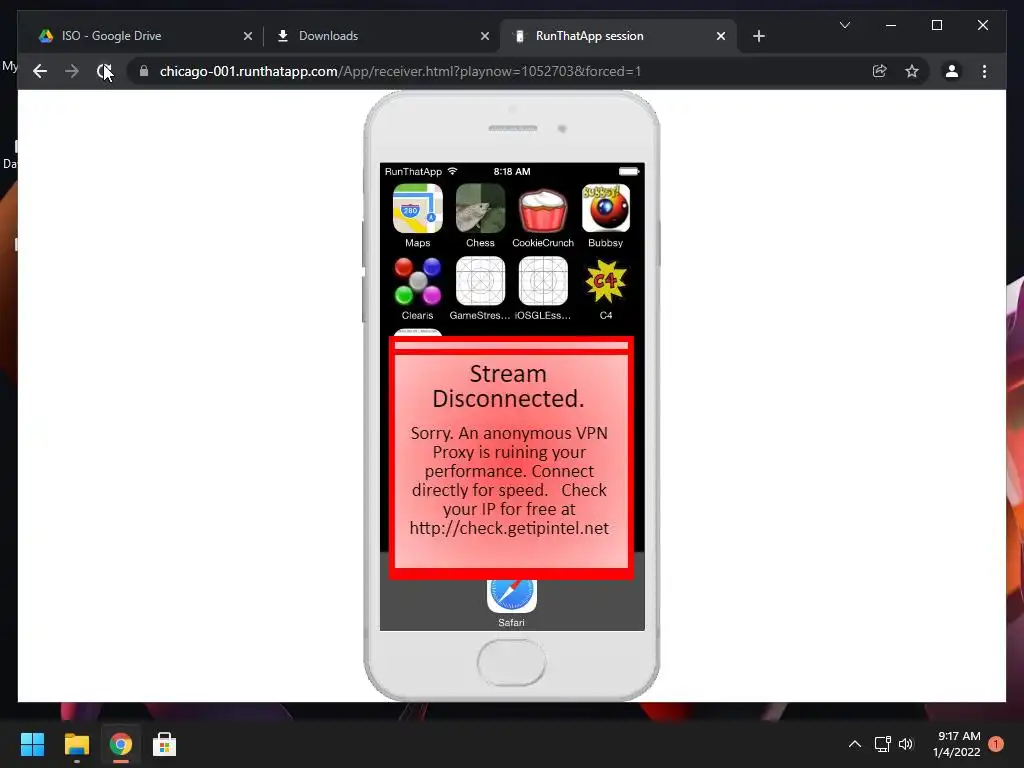Close the Downloads tab
Screen dimensions: 1024x768
point(485,36)
